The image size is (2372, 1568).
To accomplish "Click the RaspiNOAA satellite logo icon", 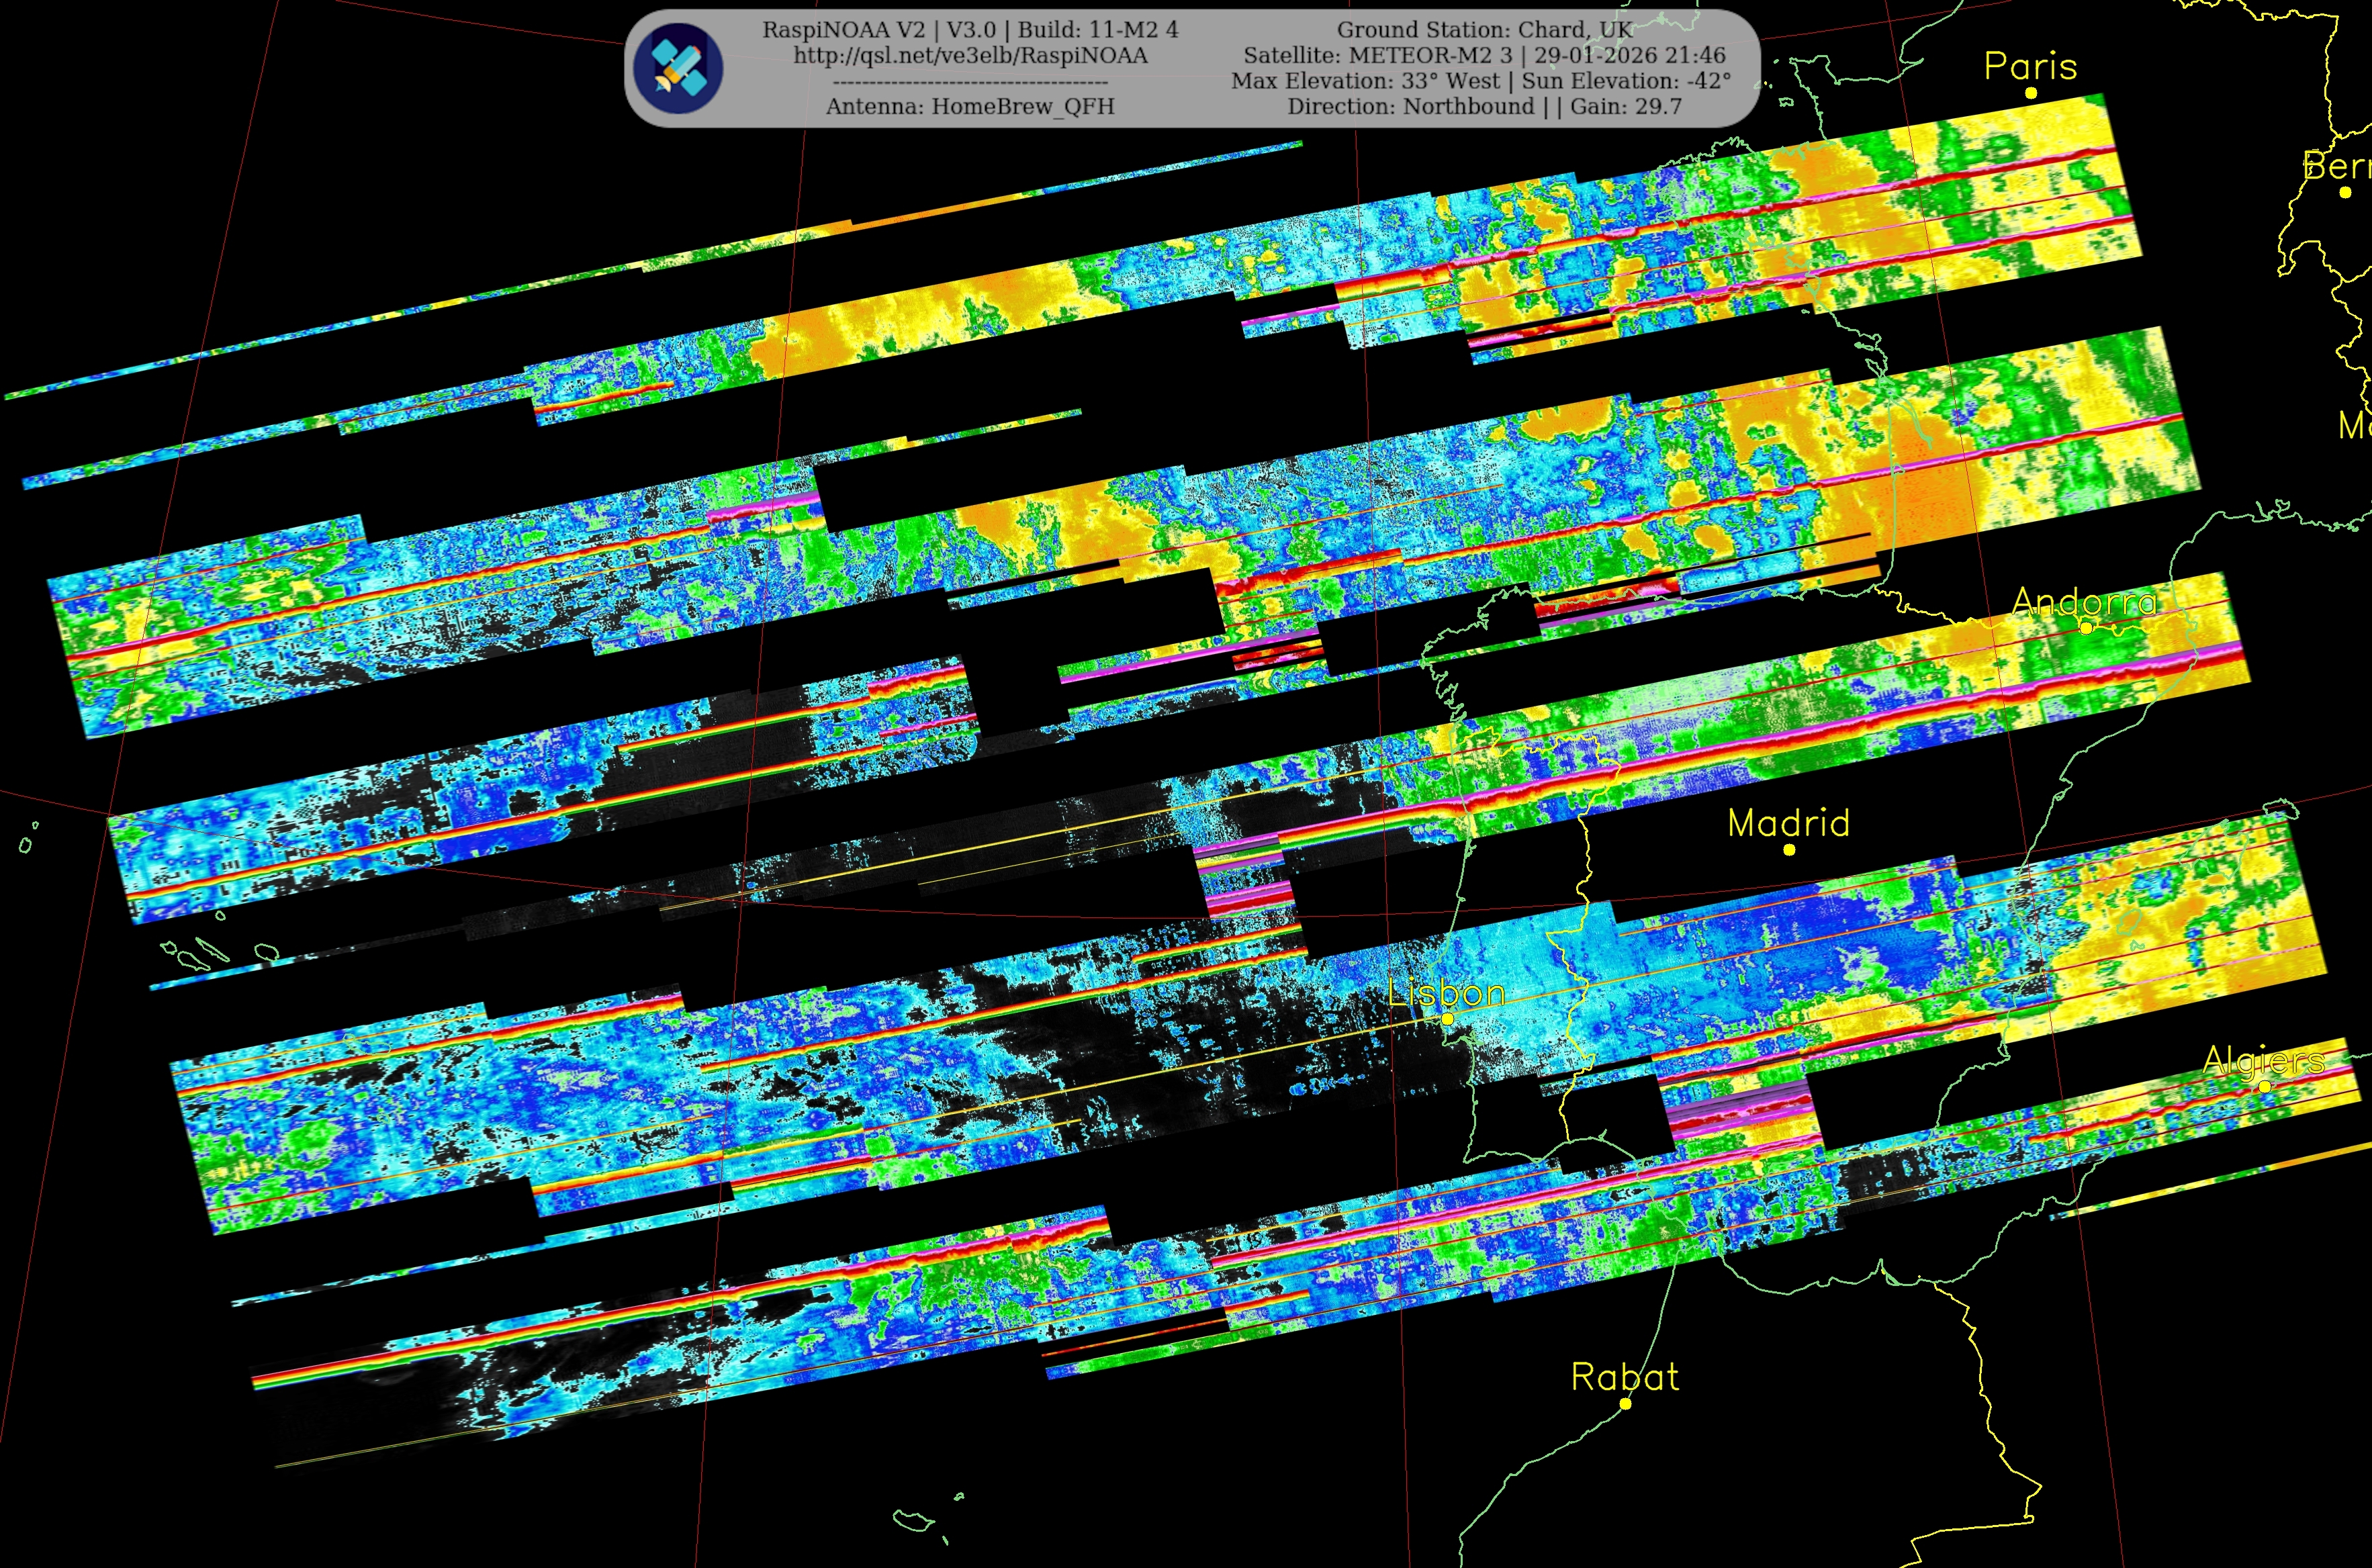I will click(x=679, y=68).
